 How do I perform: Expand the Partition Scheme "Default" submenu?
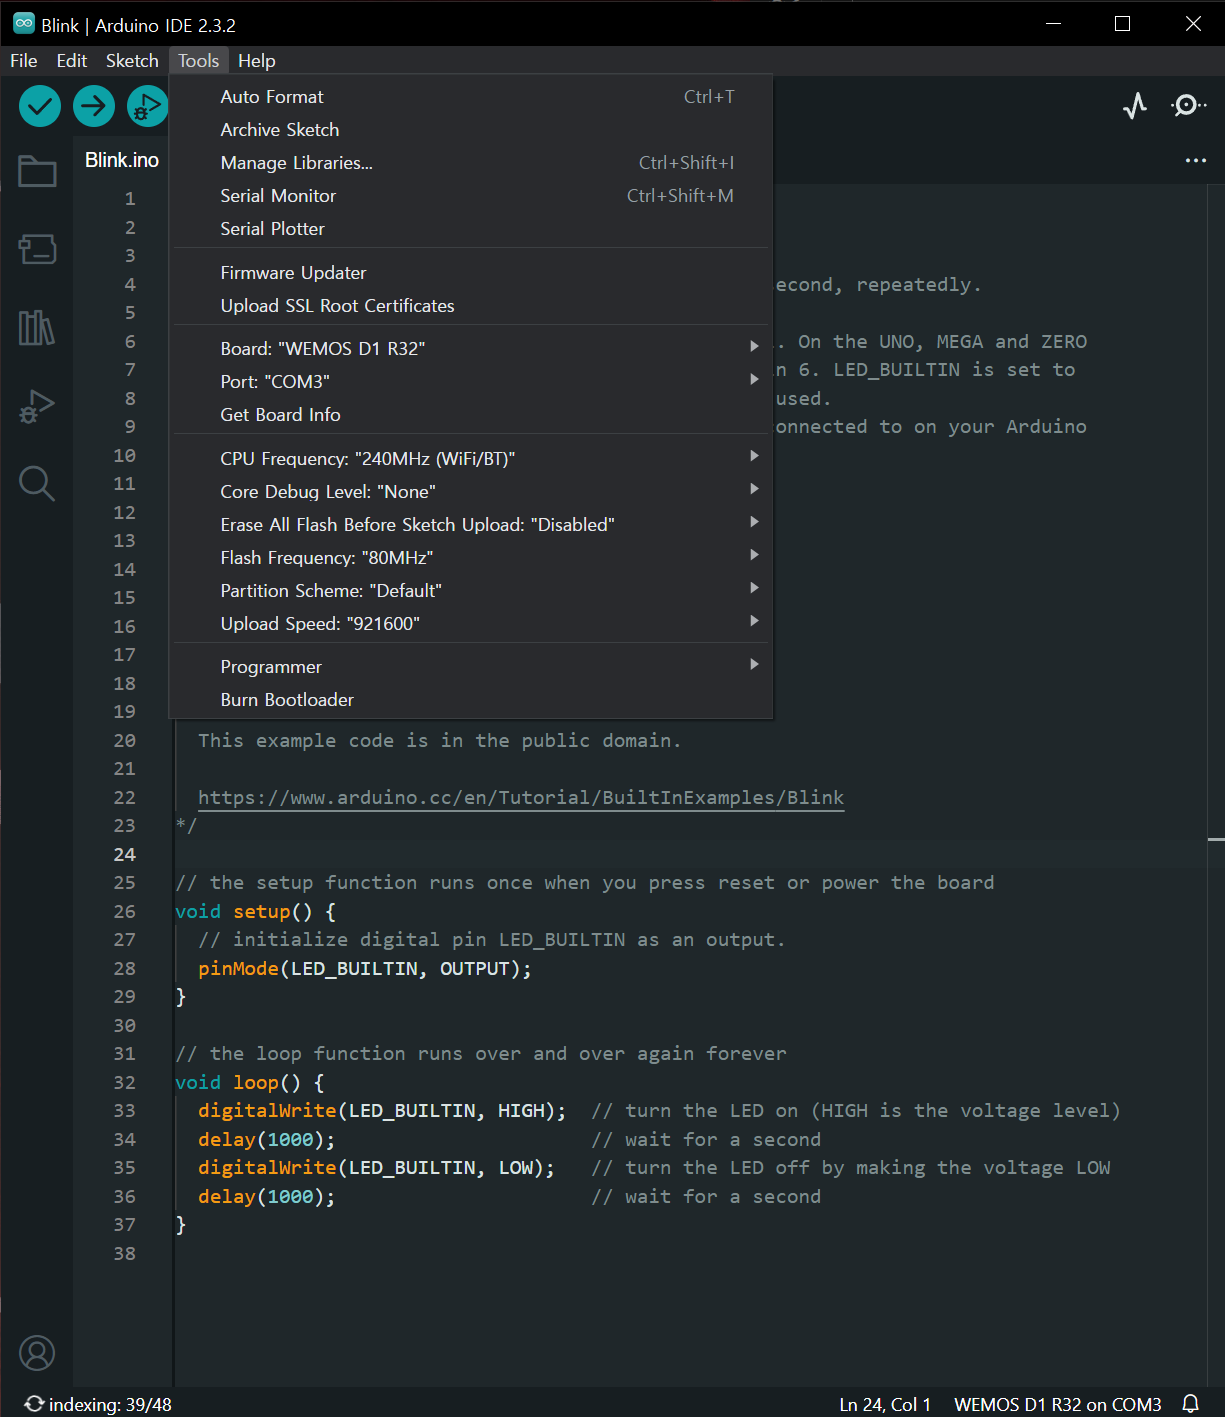pos(471,590)
